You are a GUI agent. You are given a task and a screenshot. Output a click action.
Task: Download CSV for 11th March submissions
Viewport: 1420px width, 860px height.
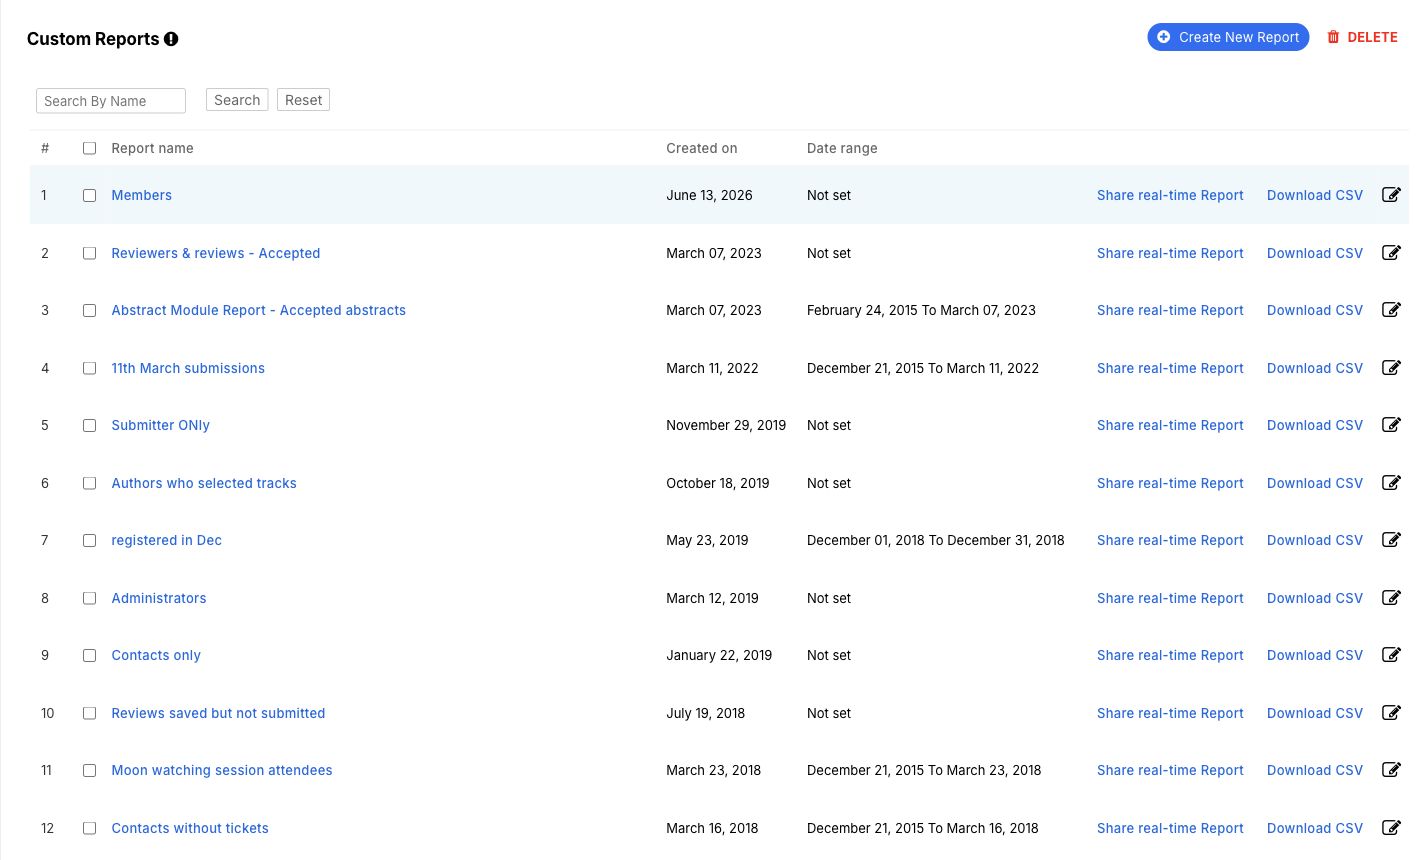tap(1315, 368)
